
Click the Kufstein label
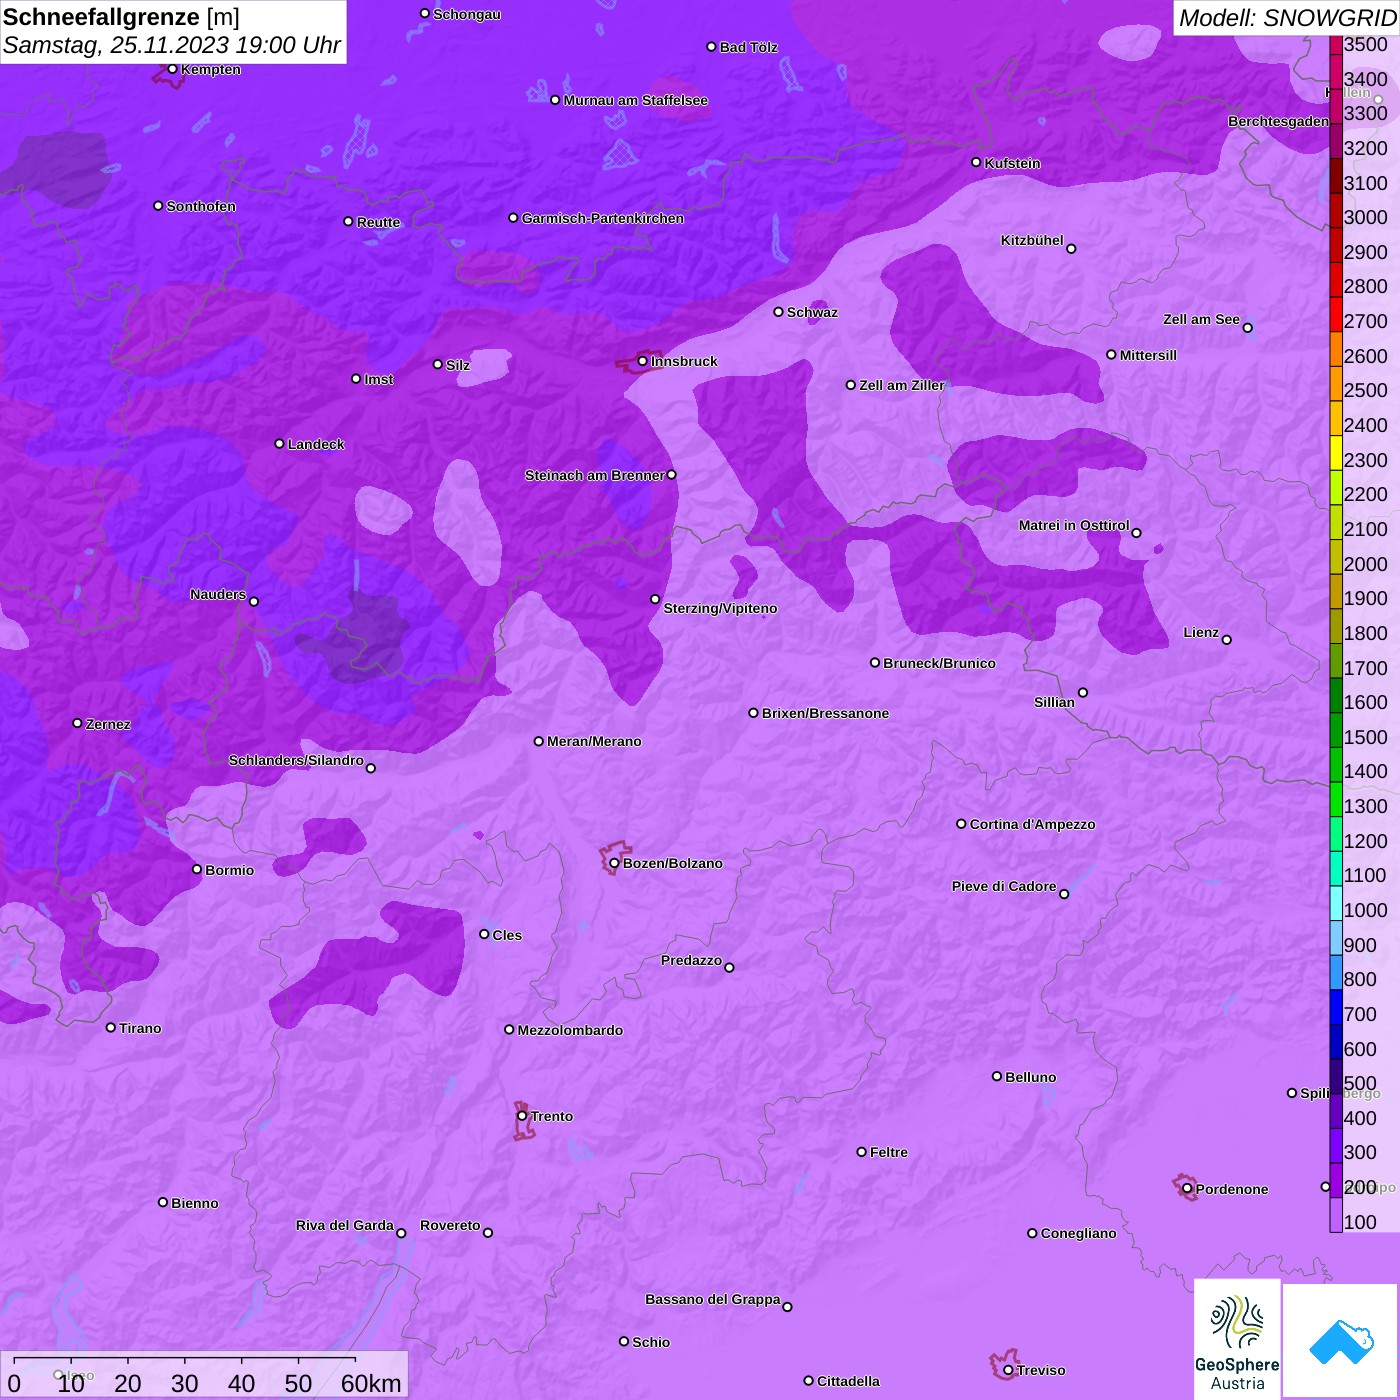(x=1013, y=163)
